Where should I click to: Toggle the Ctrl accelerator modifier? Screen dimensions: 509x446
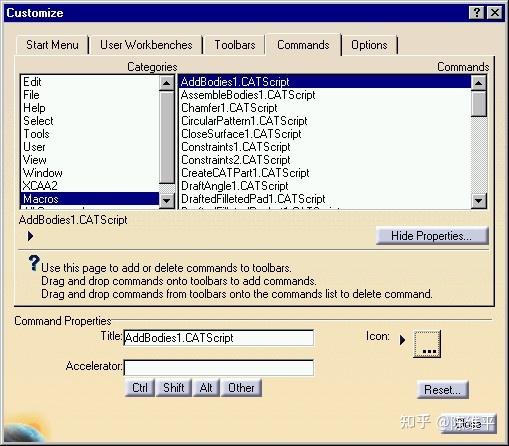(x=140, y=388)
